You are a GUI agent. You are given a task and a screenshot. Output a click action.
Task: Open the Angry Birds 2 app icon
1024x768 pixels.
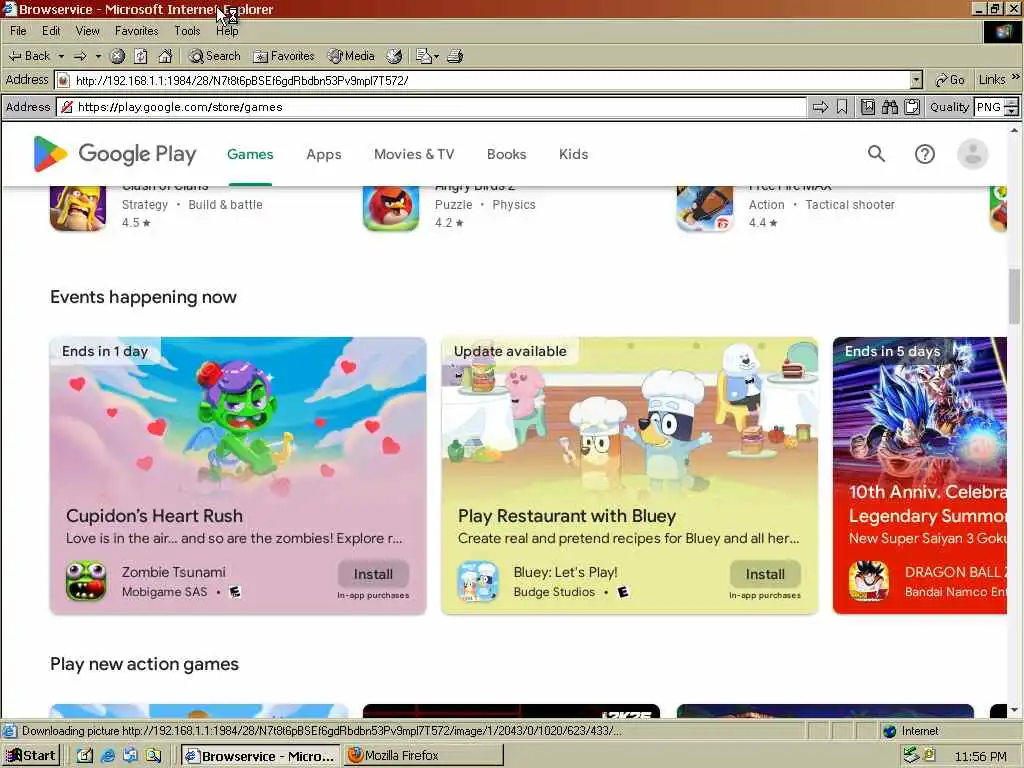click(391, 208)
